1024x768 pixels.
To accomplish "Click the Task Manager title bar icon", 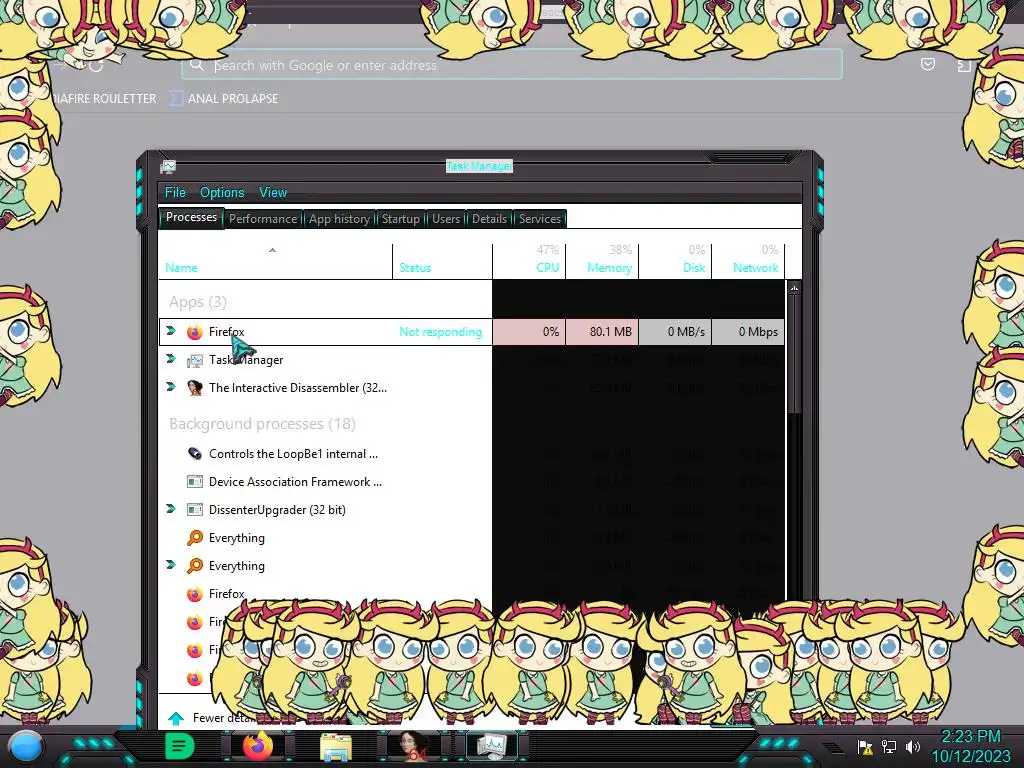I will (x=168, y=167).
